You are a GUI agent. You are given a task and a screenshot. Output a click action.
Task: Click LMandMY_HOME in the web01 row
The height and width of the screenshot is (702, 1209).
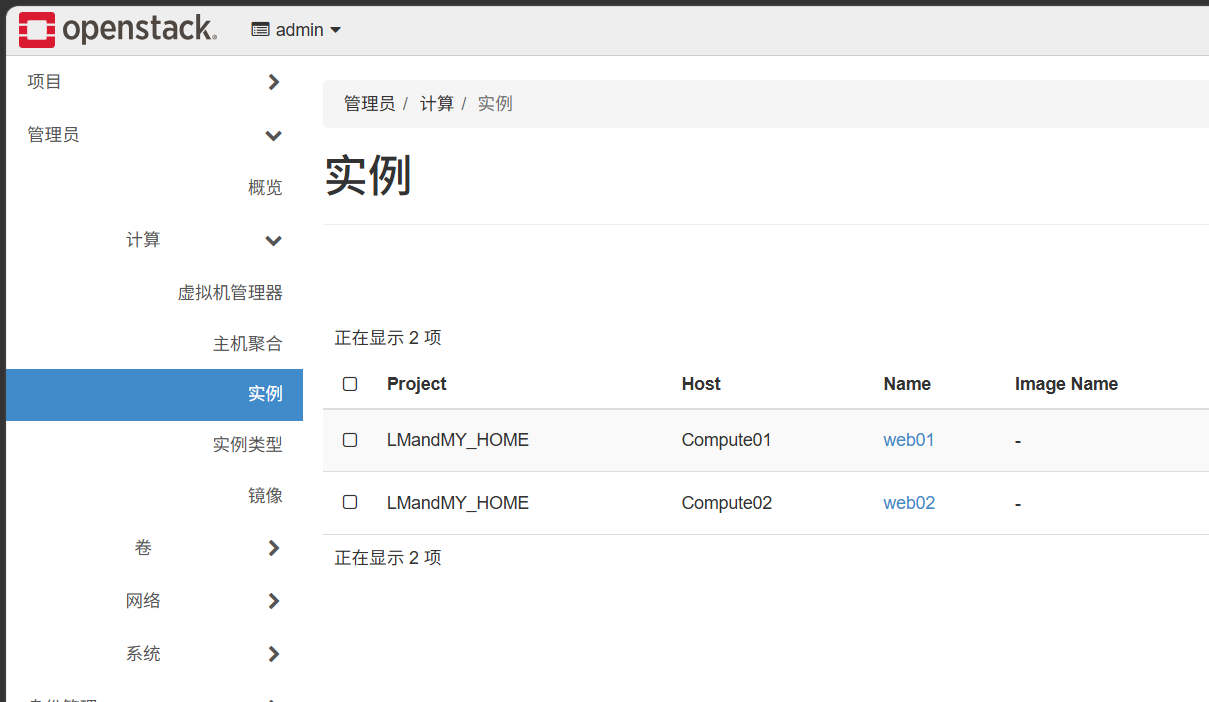(458, 440)
